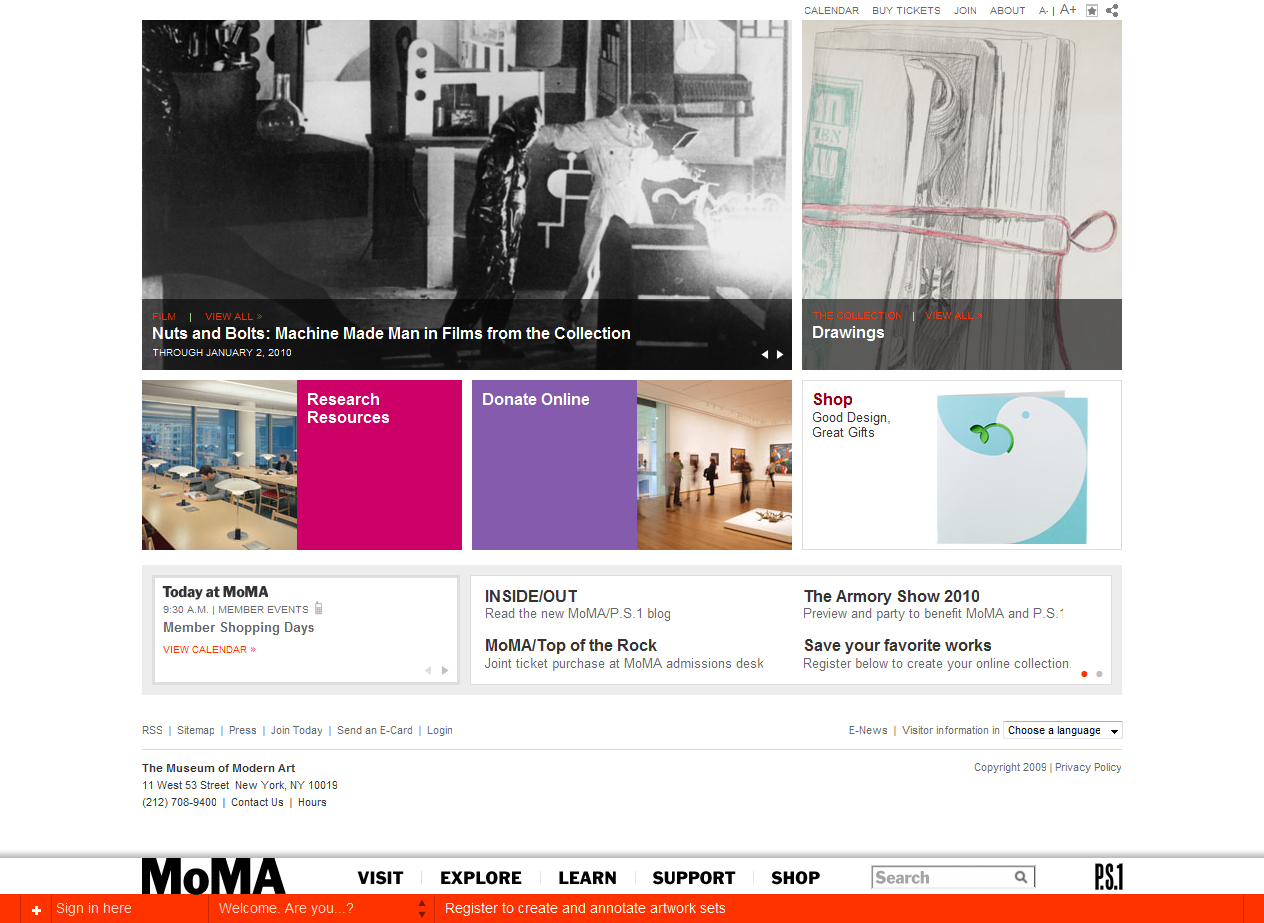This screenshot has height=923, width=1264.
Task: Open the SHOP navigation menu
Action: [x=796, y=878]
